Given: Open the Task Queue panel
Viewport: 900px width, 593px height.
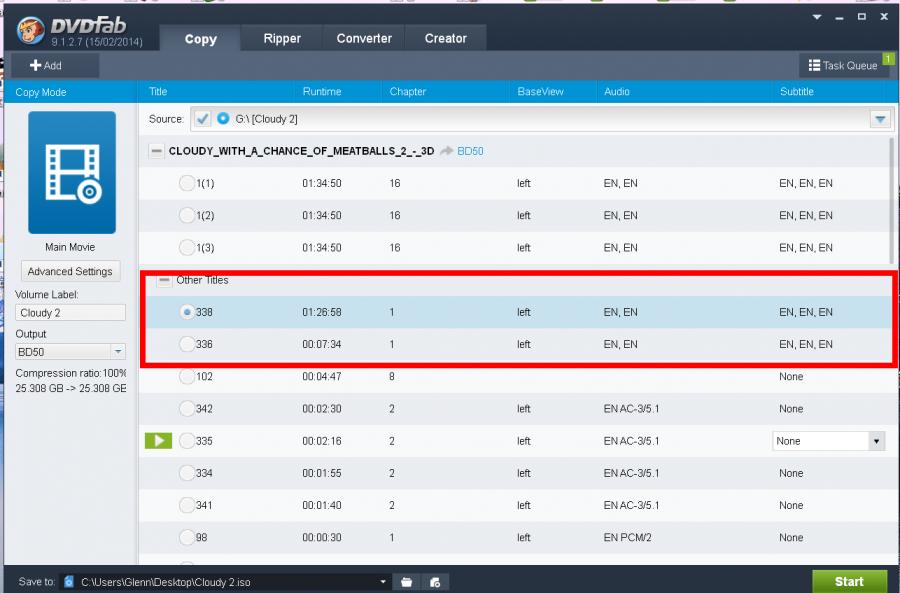Looking at the screenshot, I should click(842, 65).
